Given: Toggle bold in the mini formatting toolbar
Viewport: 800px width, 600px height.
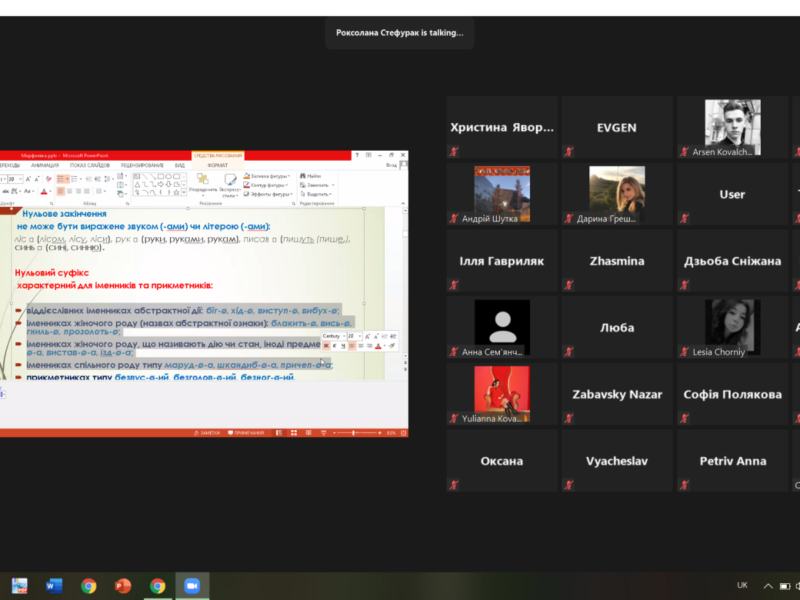Looking at the screenshot, I should click(x=326, y=346).
